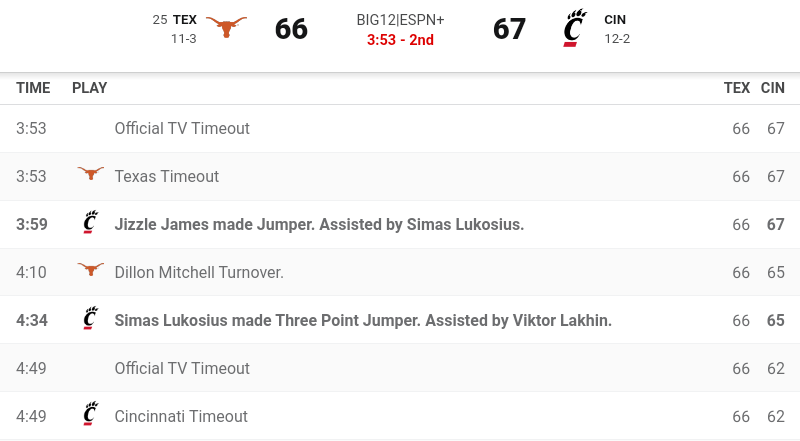Select the Jizzle James made Jumper play
Screen dimensions: 800x441
click(319, 224)
